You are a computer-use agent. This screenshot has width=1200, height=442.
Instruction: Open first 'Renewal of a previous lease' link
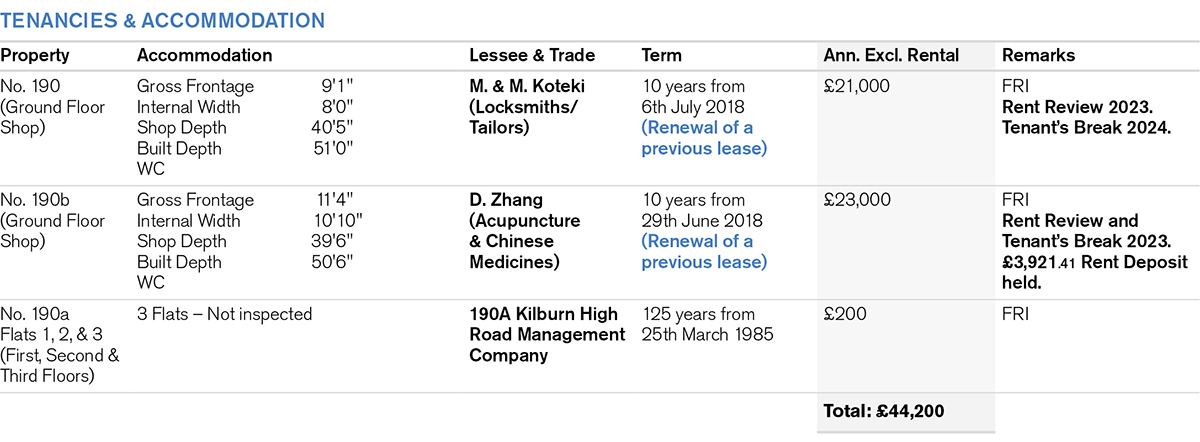(x=703, y=138)
